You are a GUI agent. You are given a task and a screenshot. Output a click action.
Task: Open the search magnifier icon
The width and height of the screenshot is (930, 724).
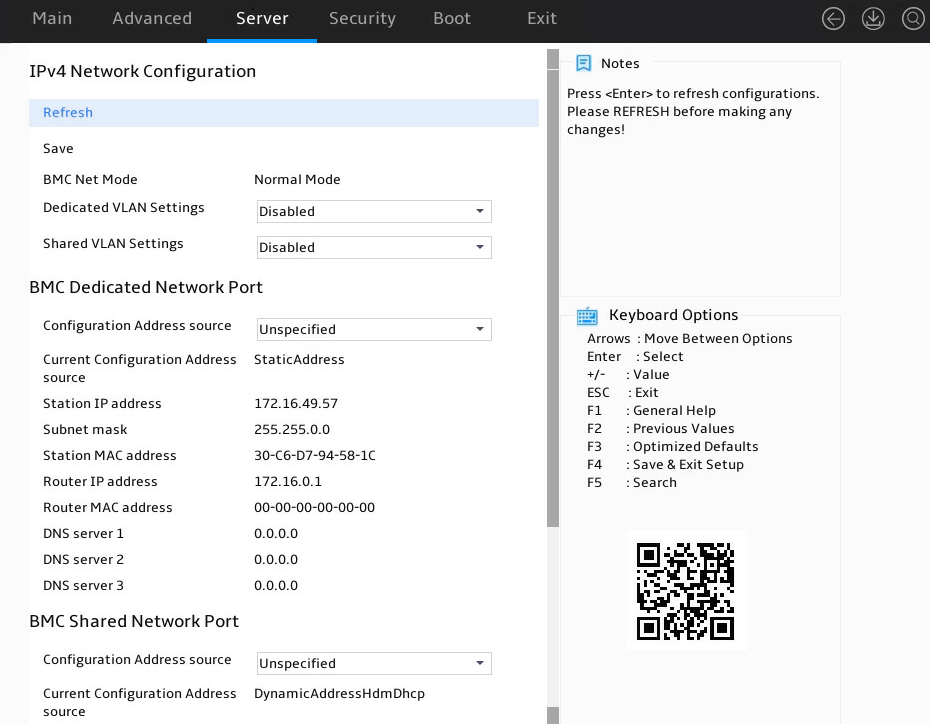[x=913, y=19]
